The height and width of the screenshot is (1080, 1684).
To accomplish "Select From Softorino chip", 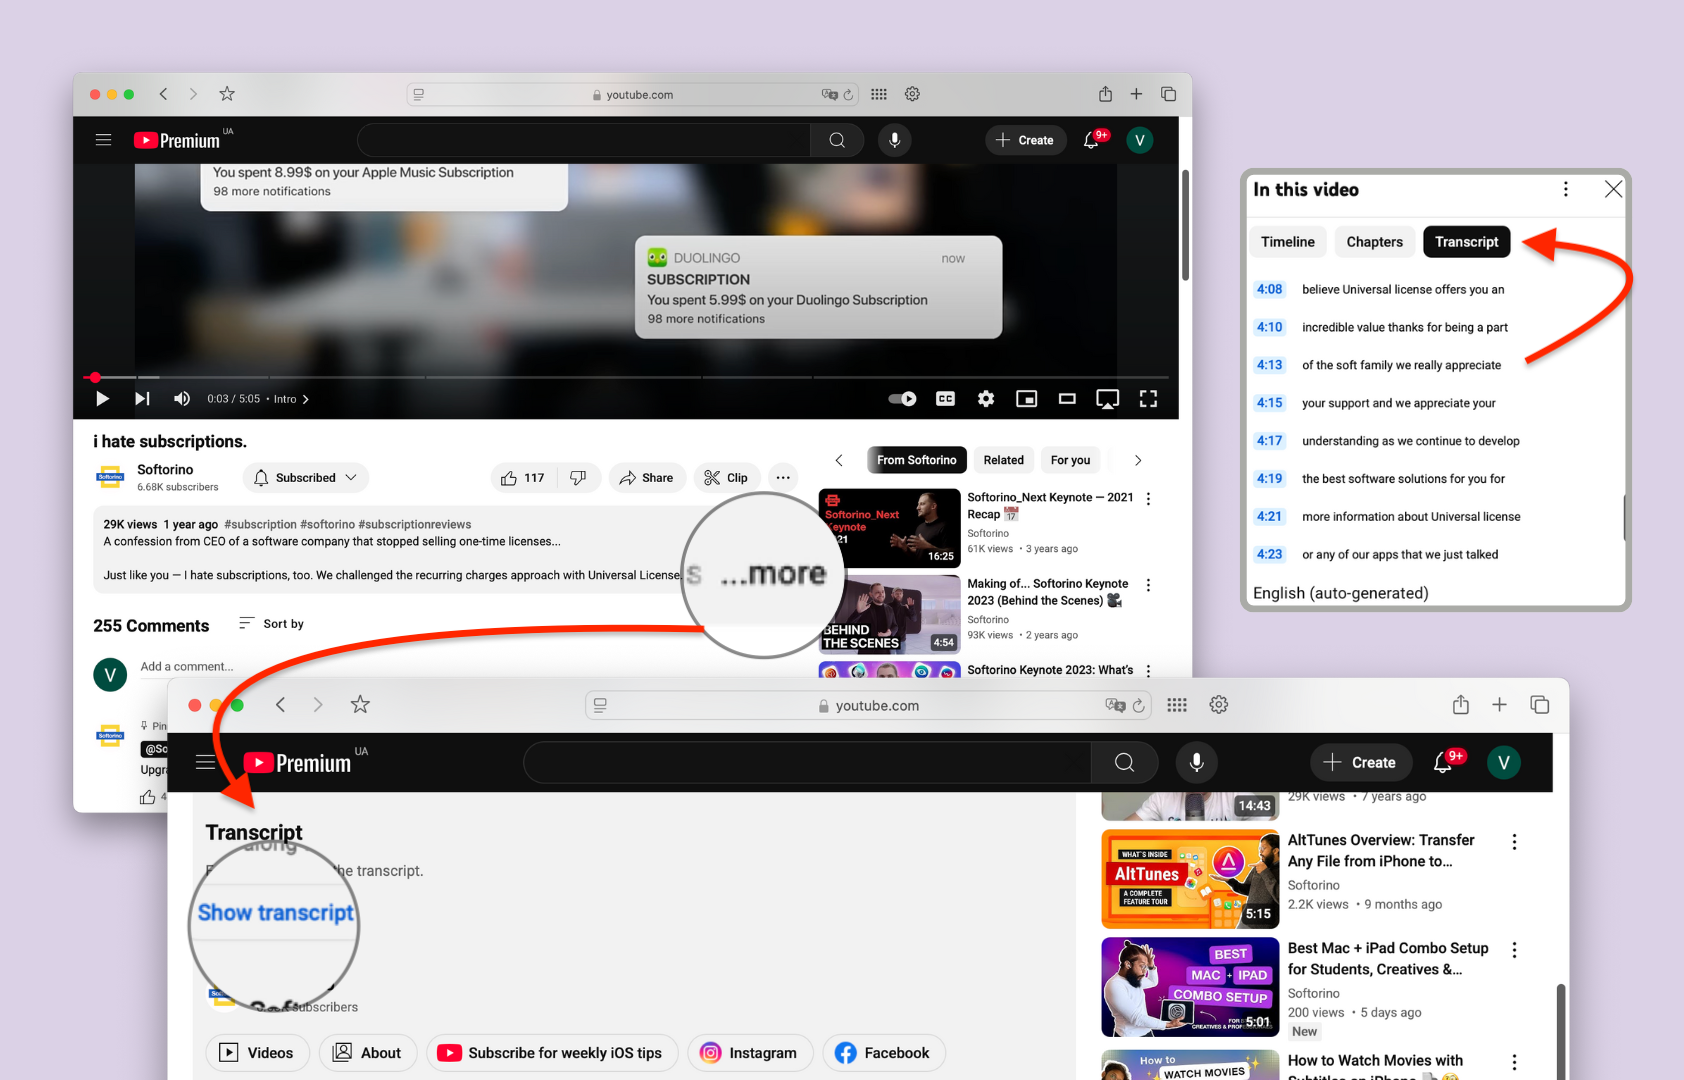I will [x=917, y=460].
